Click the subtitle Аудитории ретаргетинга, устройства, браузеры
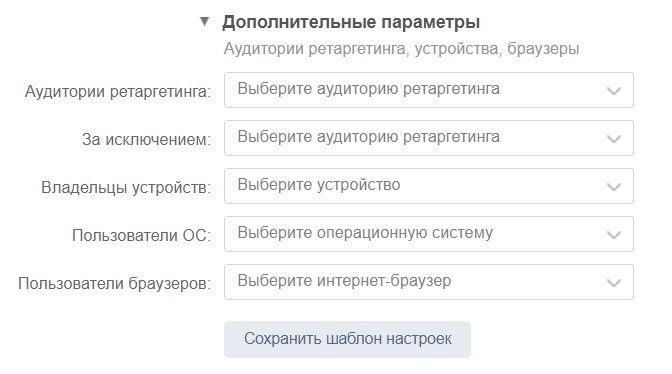 (x=402, y=48)
